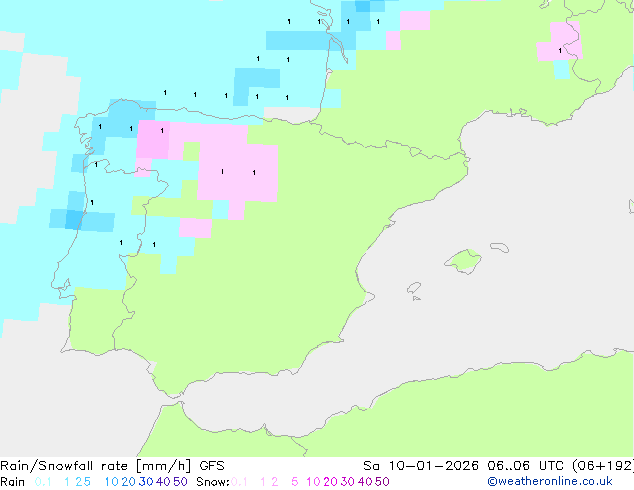The width and height of the screenshot is (634, 490).
Task: Click the weatheronline.co.uk copyright text
Action: (550, 482)
